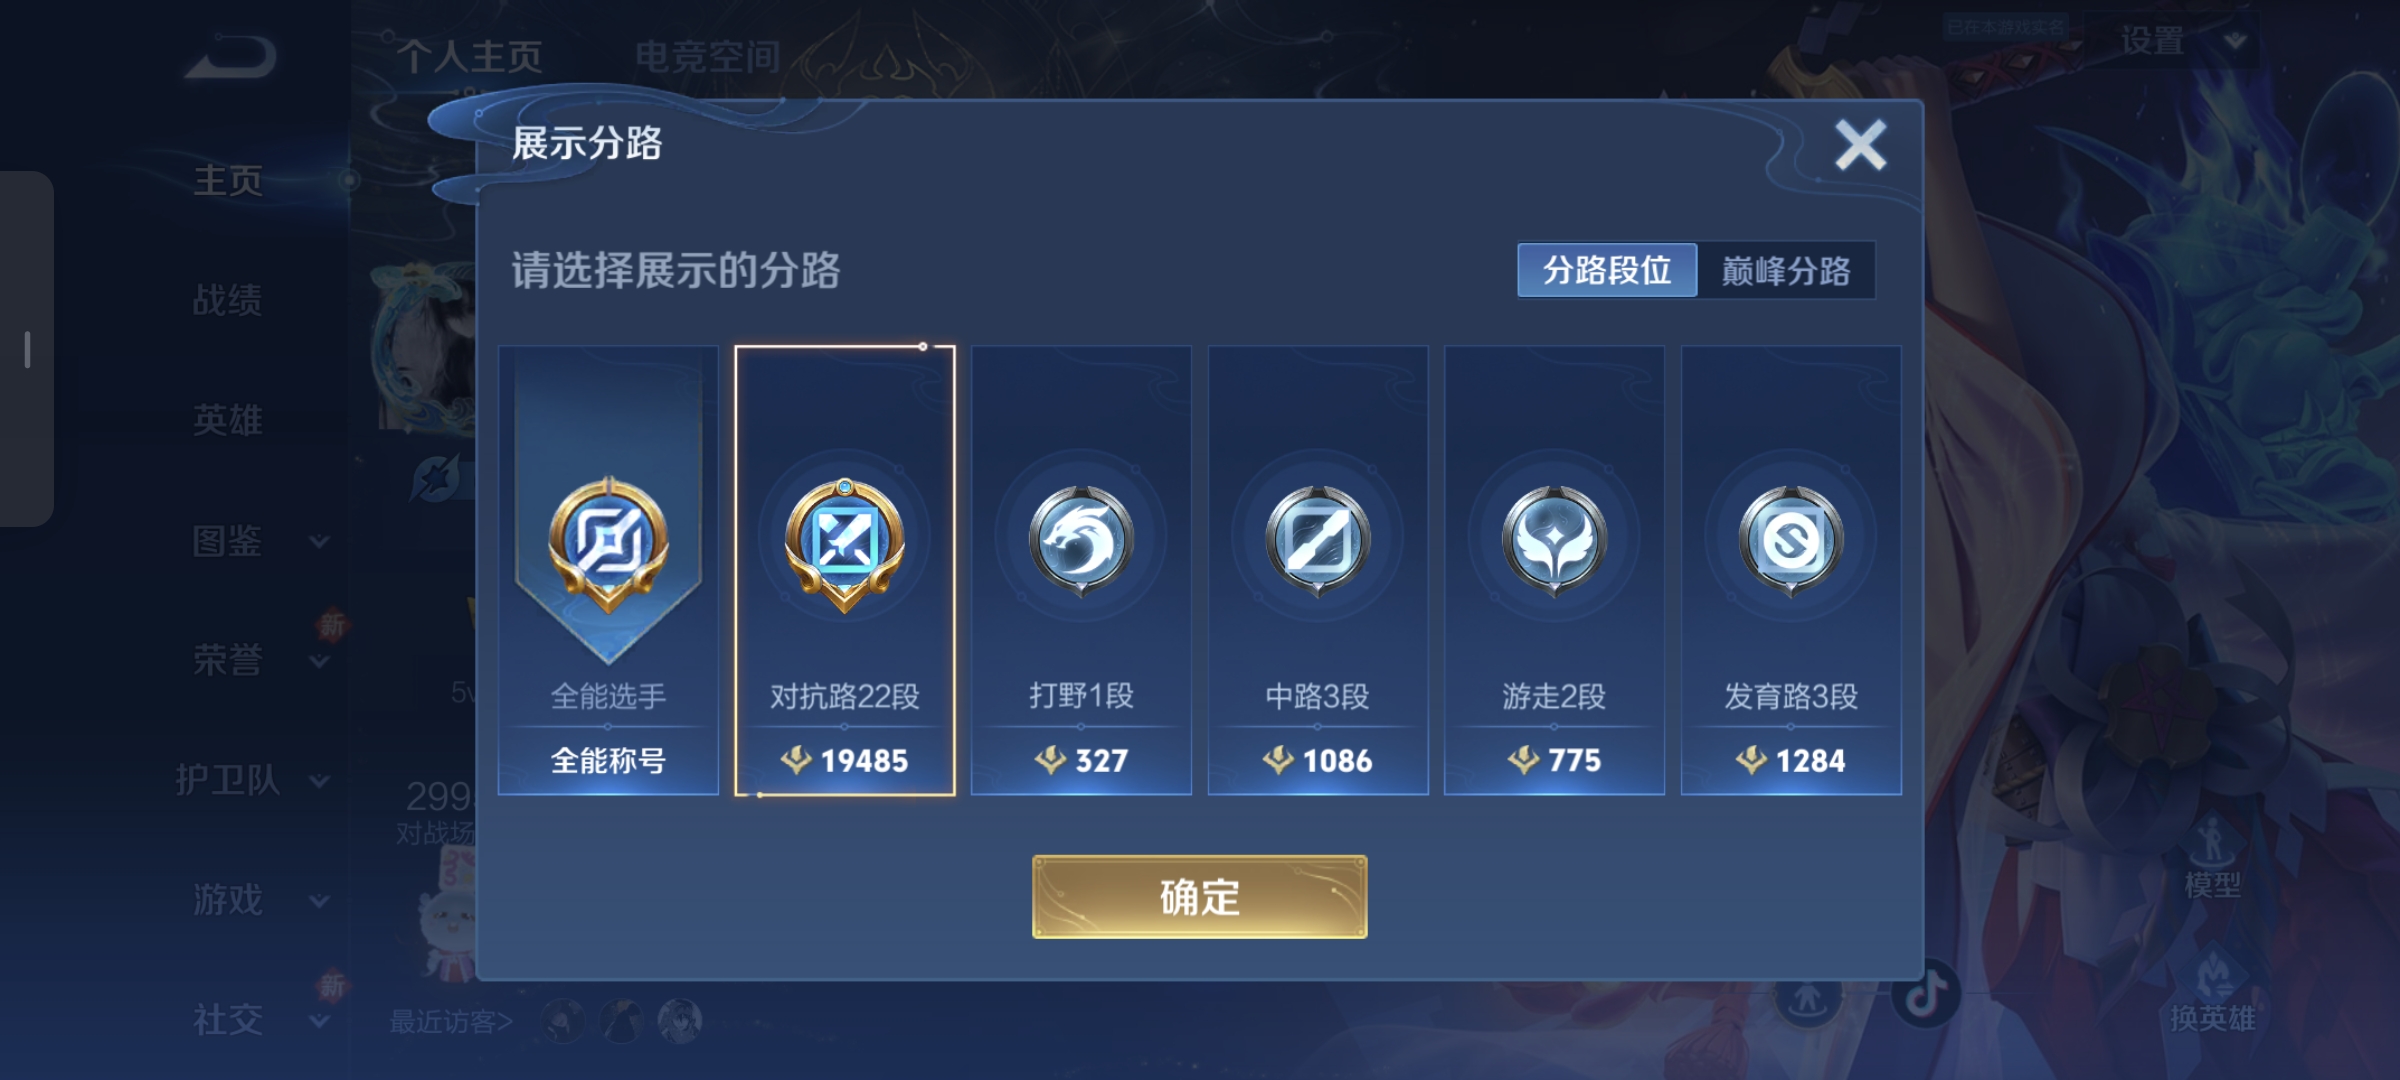Pick the 发育路3段 farm lane icon
Viewport: 2400px width, 1080px height.
pos(1791,541)
